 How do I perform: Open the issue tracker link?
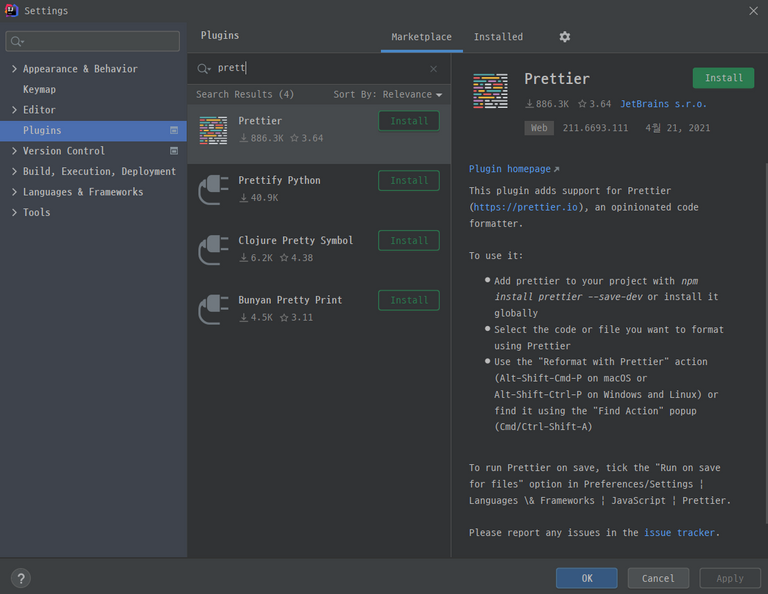click(679, 533)
